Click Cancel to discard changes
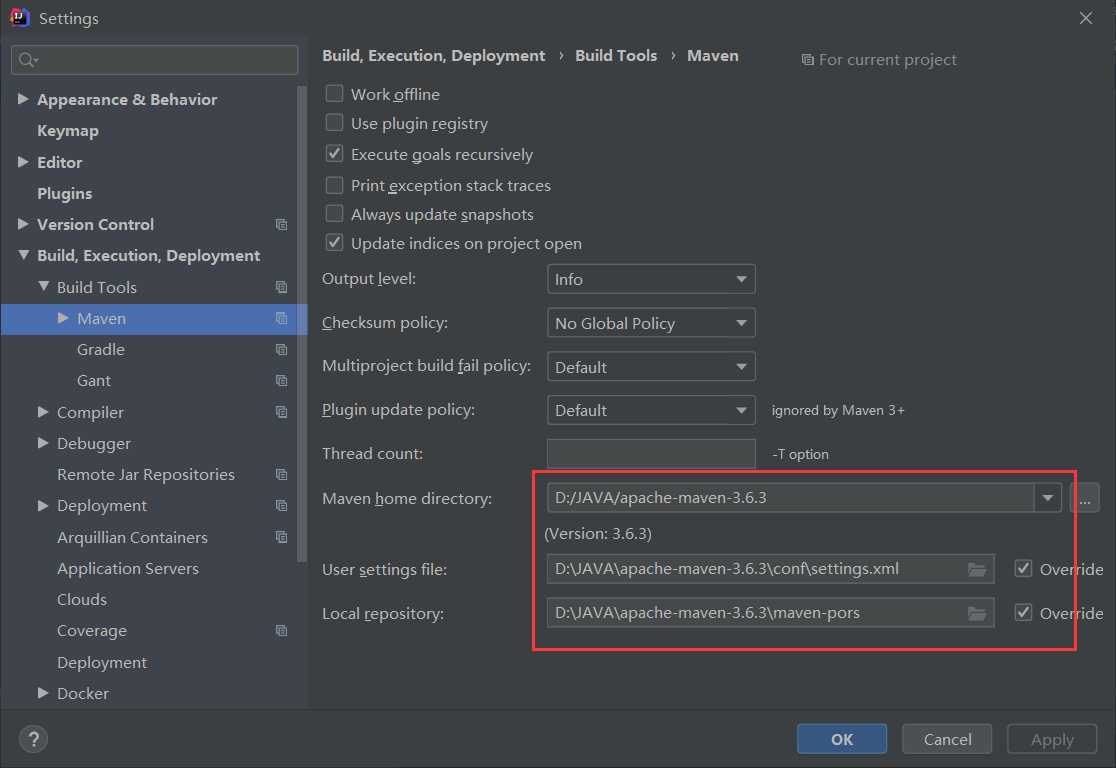1116x768 pixels. click(x=947, y=740)
